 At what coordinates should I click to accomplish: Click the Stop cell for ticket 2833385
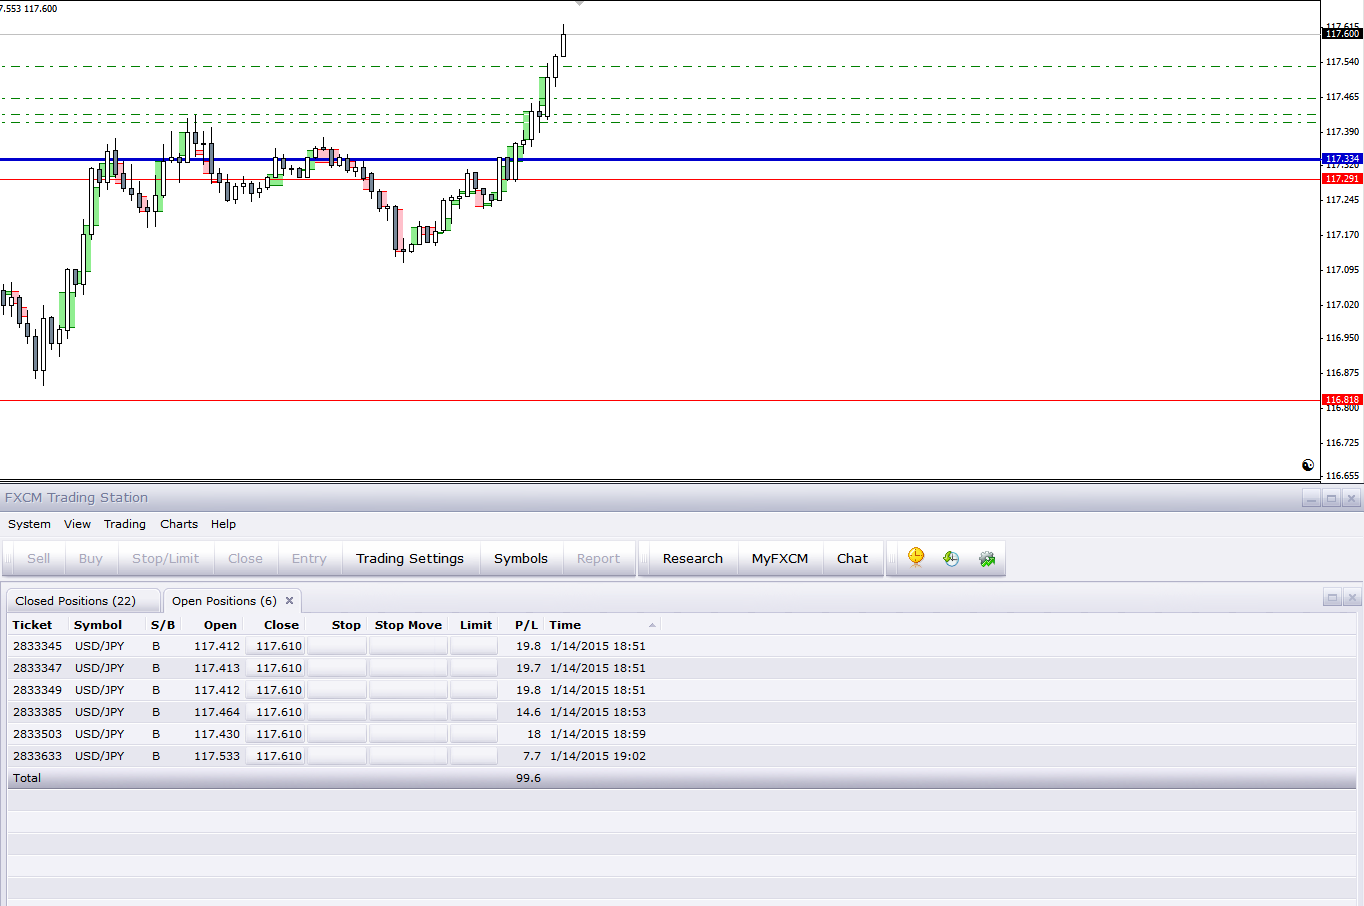337,712
